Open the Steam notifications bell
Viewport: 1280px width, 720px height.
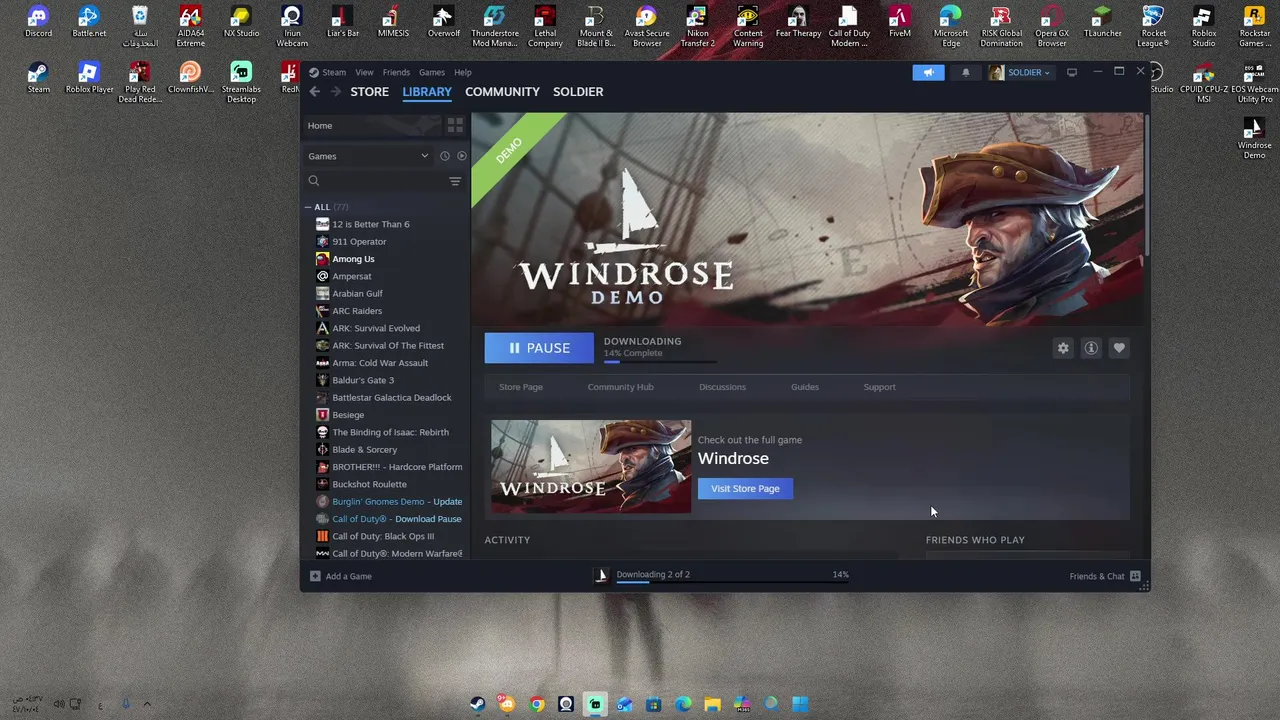point(965,72)
